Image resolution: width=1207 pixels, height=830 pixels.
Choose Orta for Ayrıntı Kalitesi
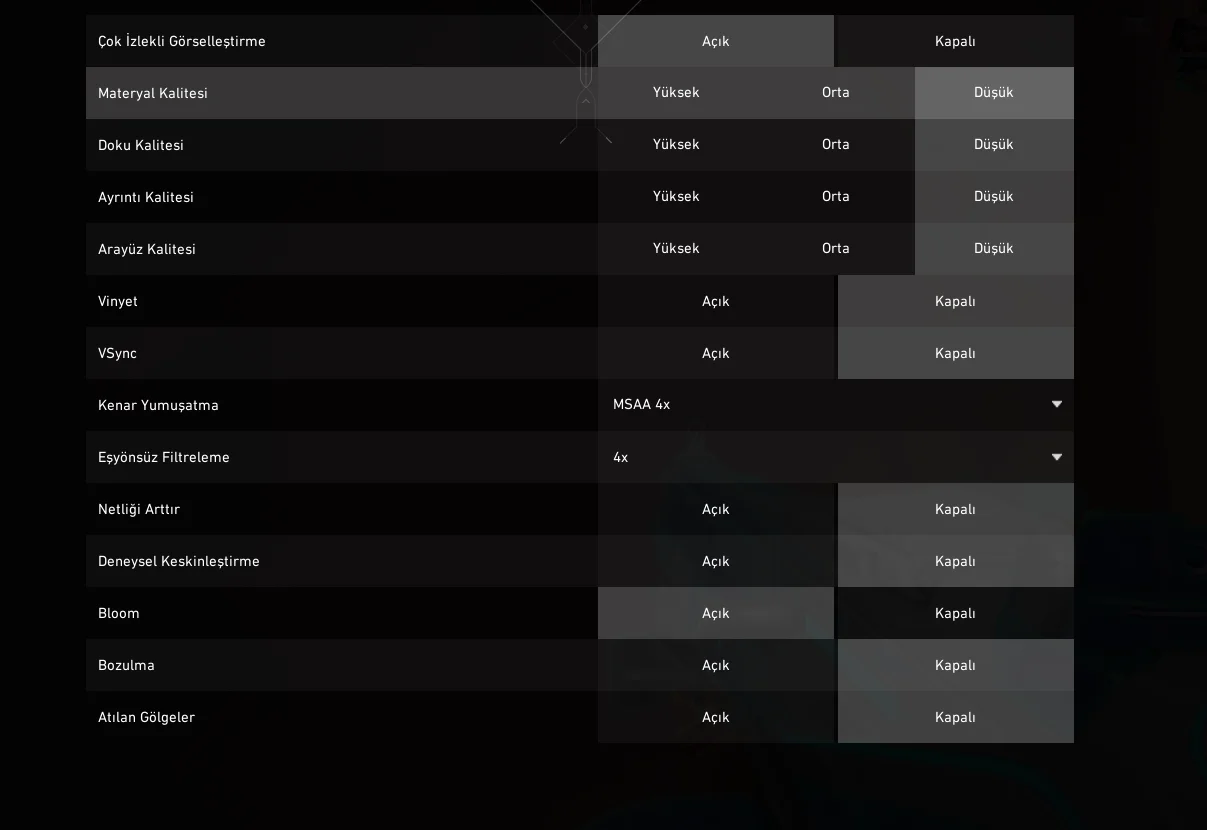[836, 197]
